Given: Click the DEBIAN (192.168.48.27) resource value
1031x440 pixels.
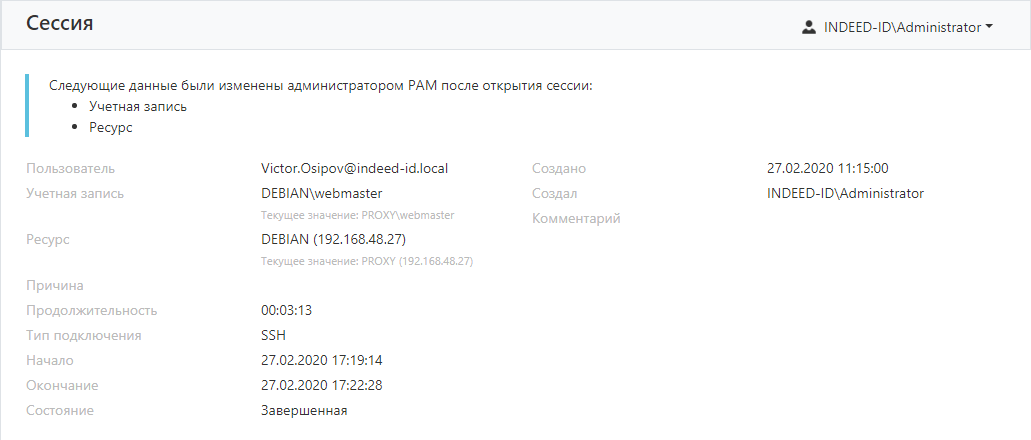Looking at the screenshot, I should click(333, 239).
